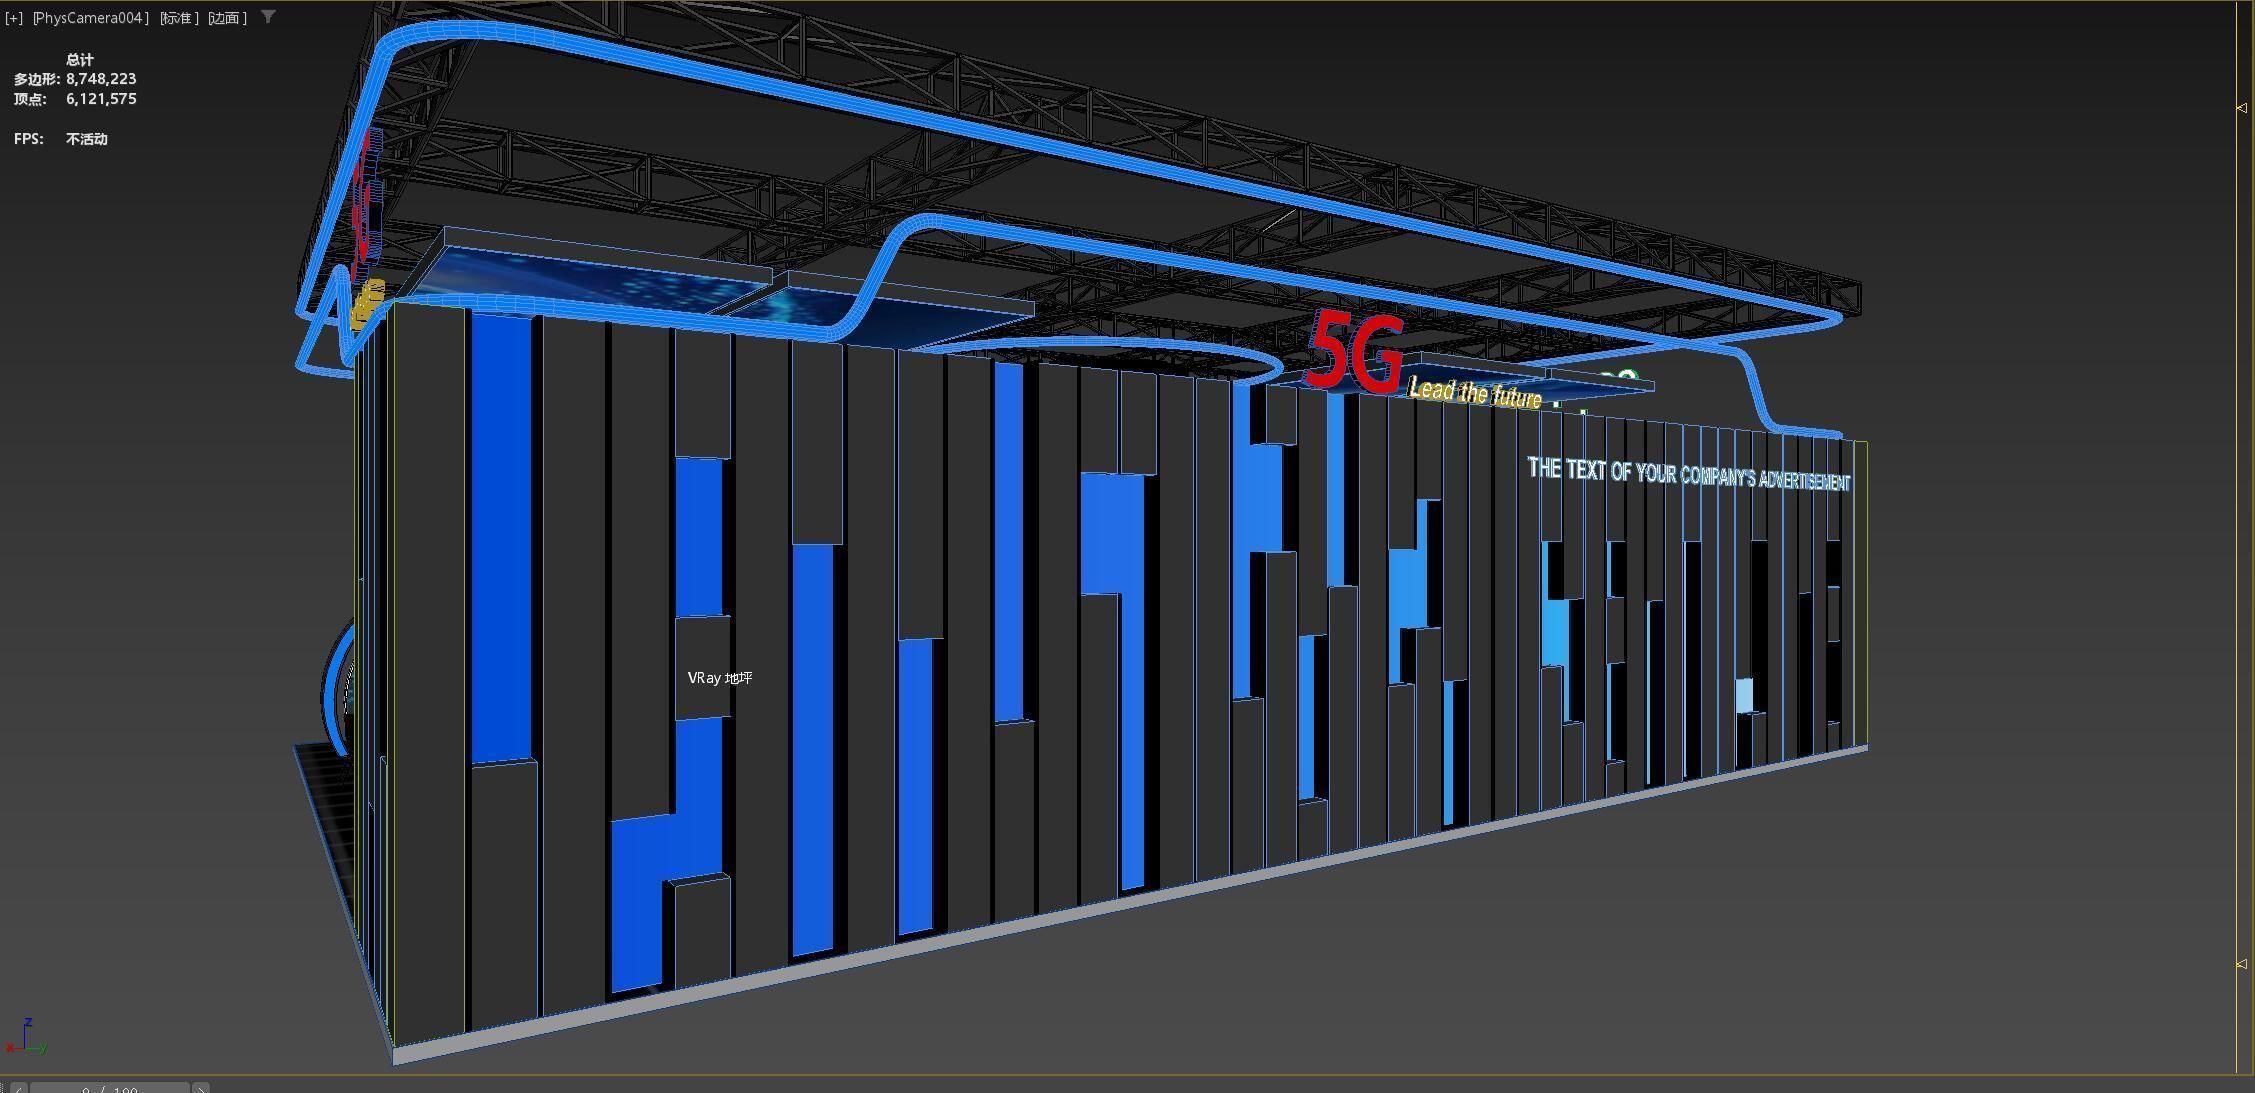Select the small light-blue wall panel

(x=1743, y=695)
